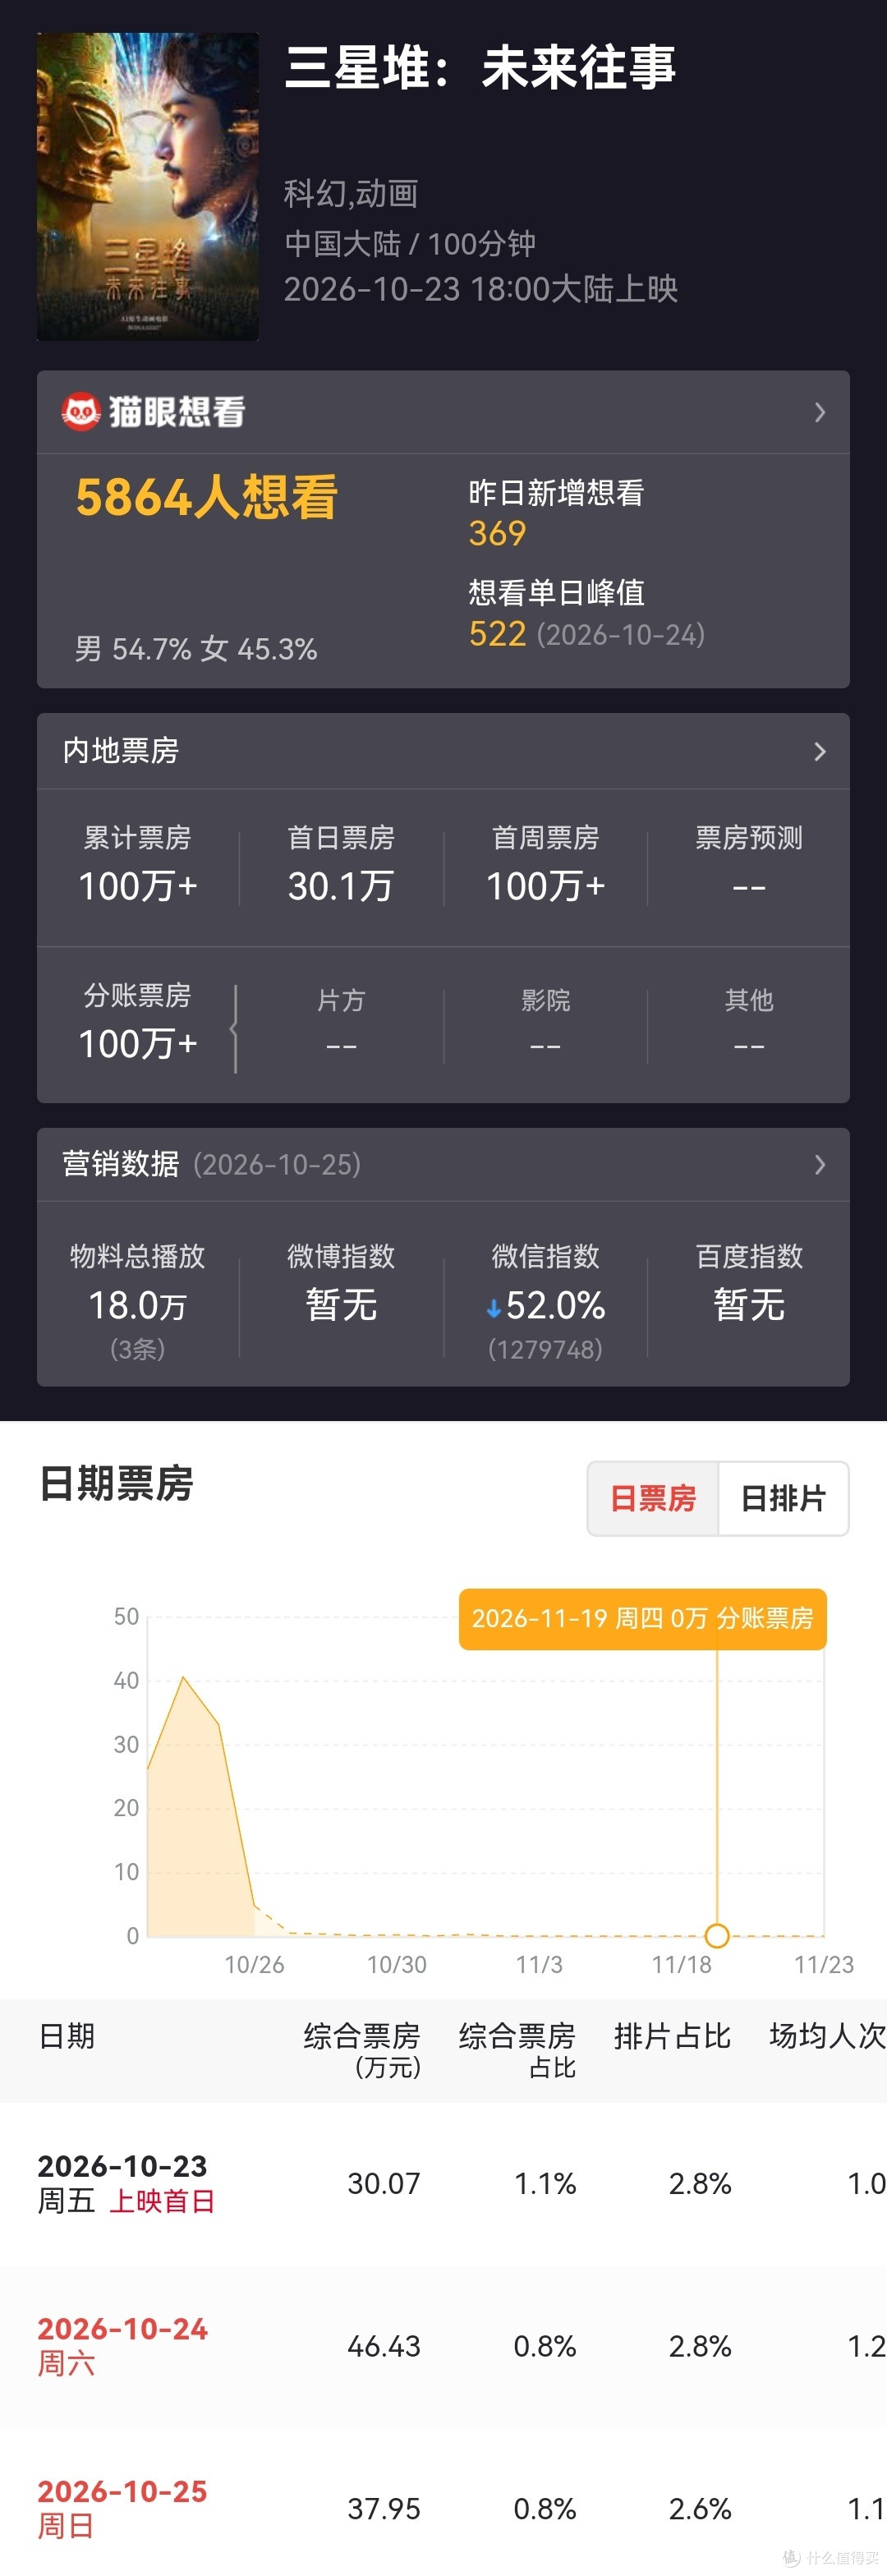Switch to the 日排片 tab
Viewport: 887px width, 2576px height.
[783, 1498]
